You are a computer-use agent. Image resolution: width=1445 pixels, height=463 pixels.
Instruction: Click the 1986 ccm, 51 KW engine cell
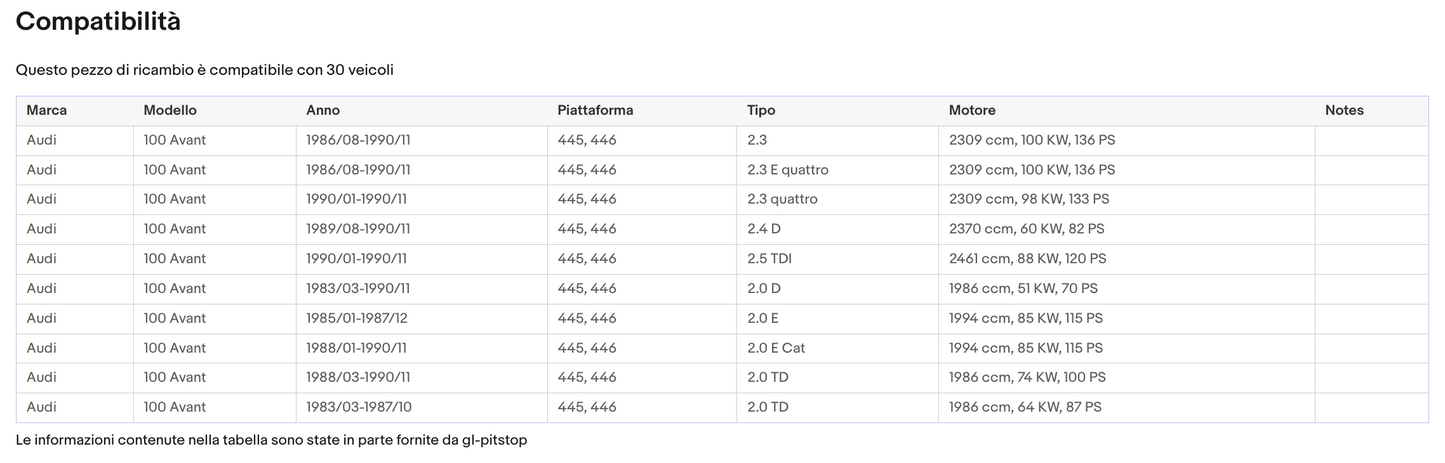[x=1023, y=288]
